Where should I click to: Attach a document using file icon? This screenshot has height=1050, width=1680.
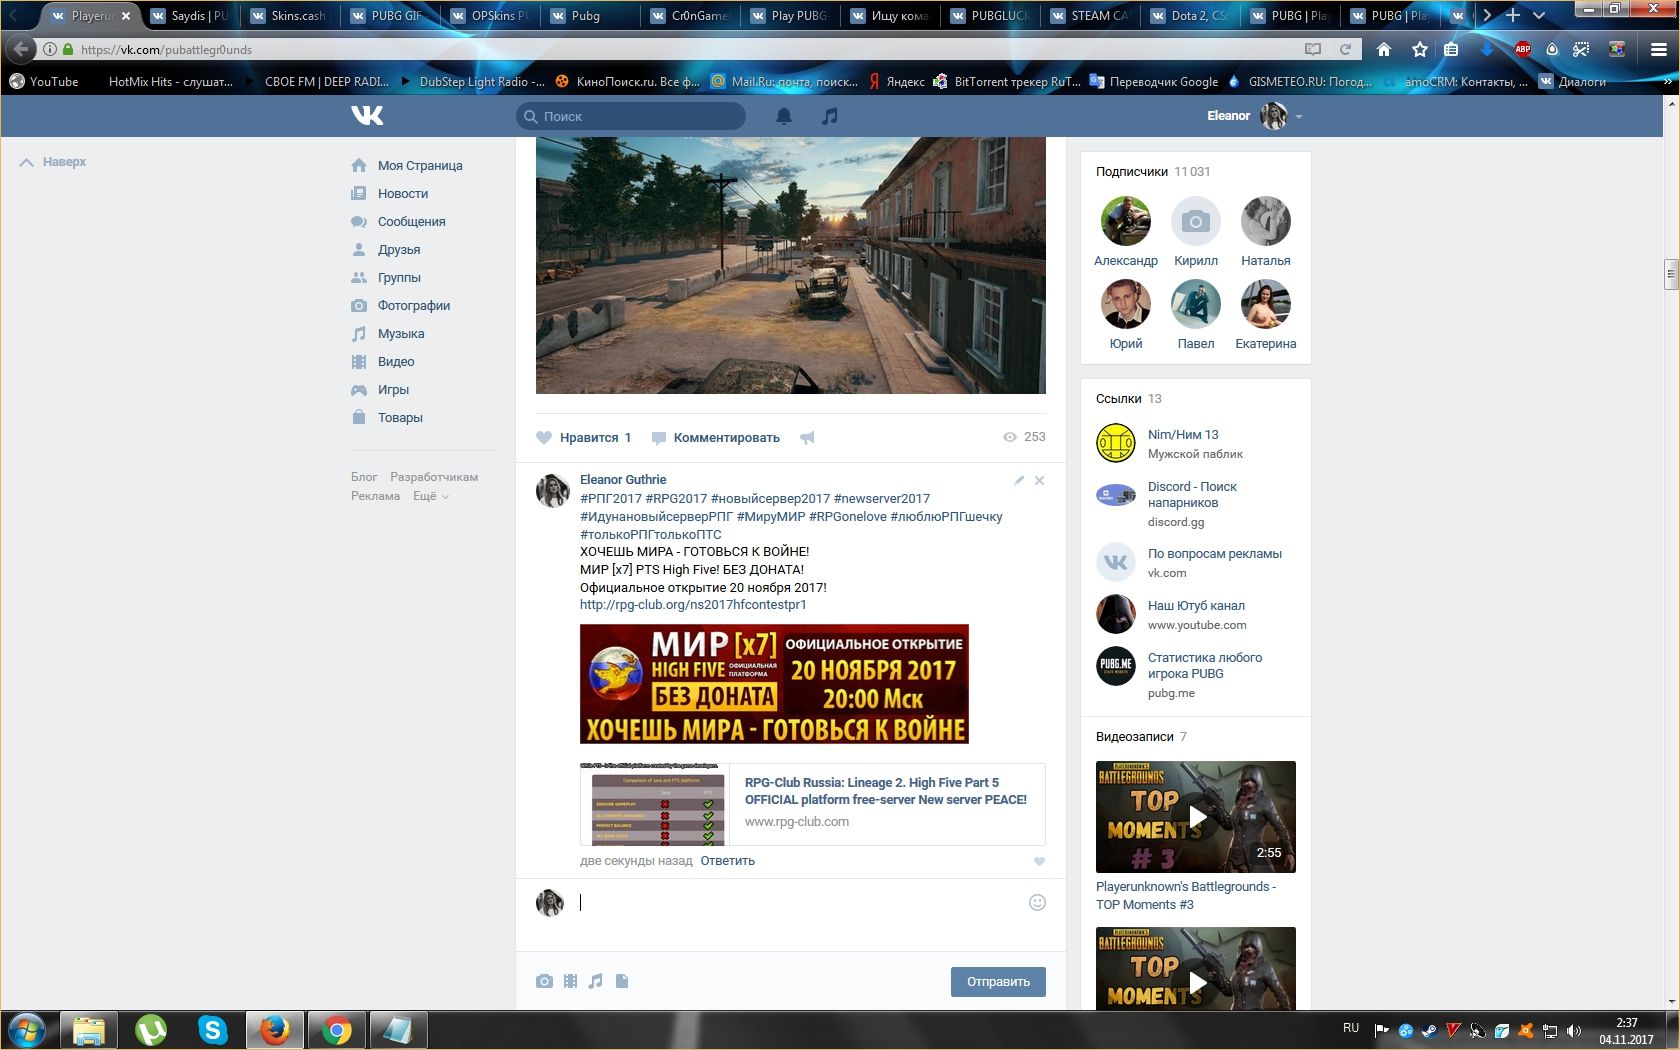pos(622,981)
